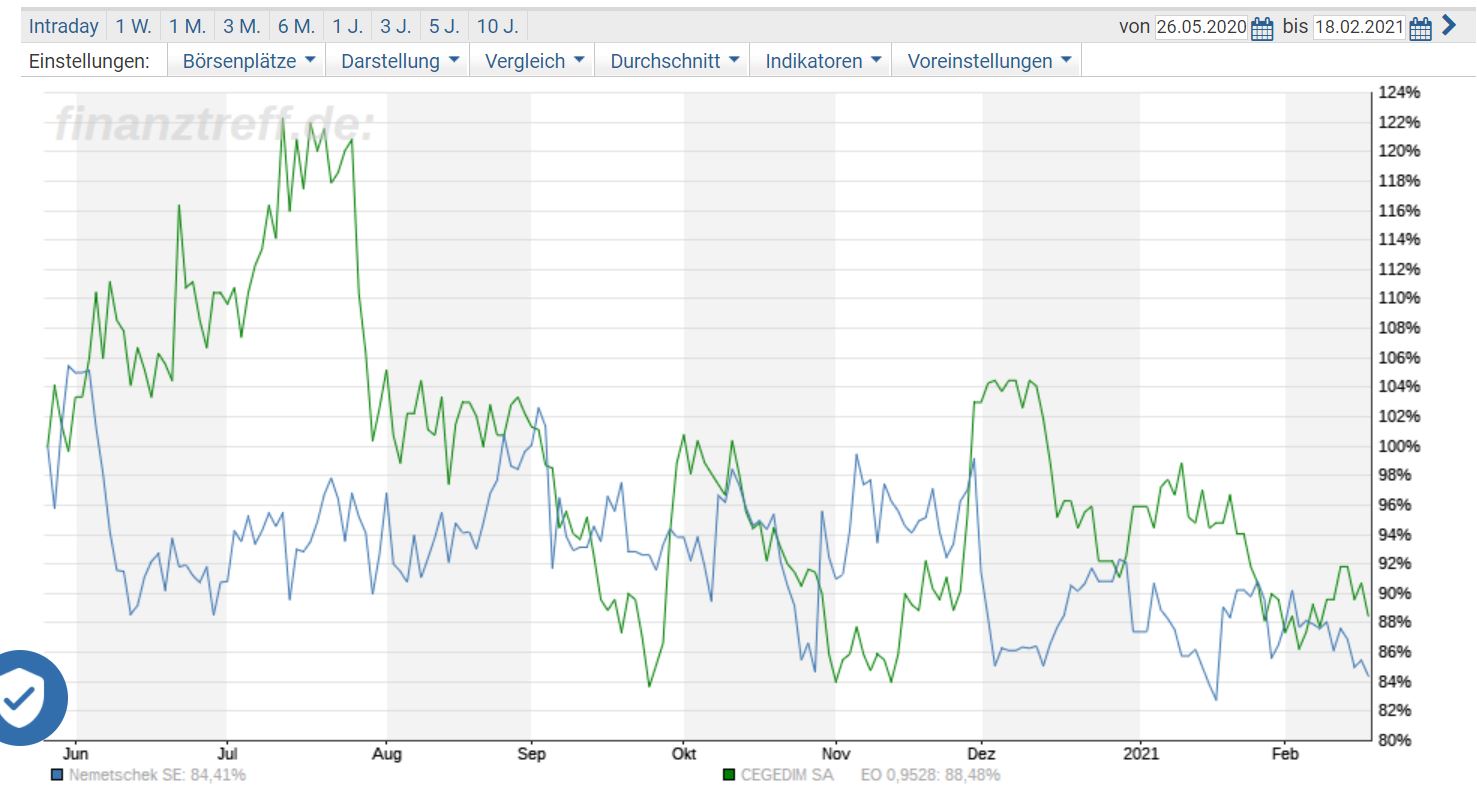Image resolution: width=1477 pixels, height=802 pixels.
Task: Click the Jun x-axis month label
Action: point(76,754)
